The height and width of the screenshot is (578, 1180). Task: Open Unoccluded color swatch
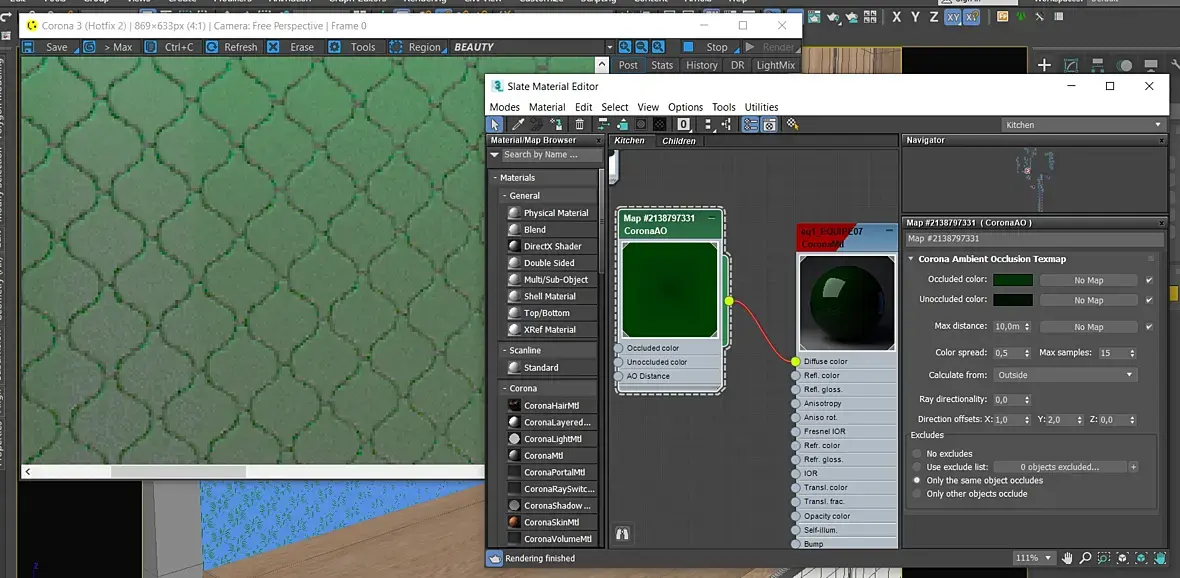(x=1013, y=300)
